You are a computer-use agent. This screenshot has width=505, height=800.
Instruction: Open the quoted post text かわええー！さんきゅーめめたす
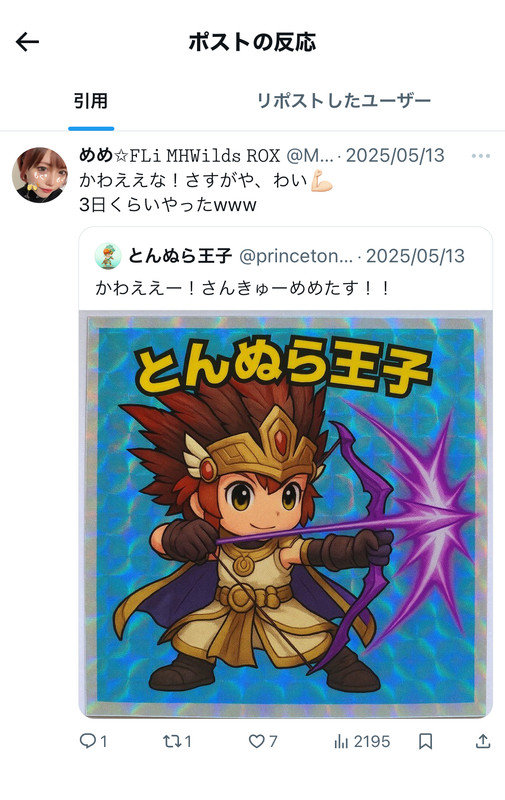click(242, 288)
